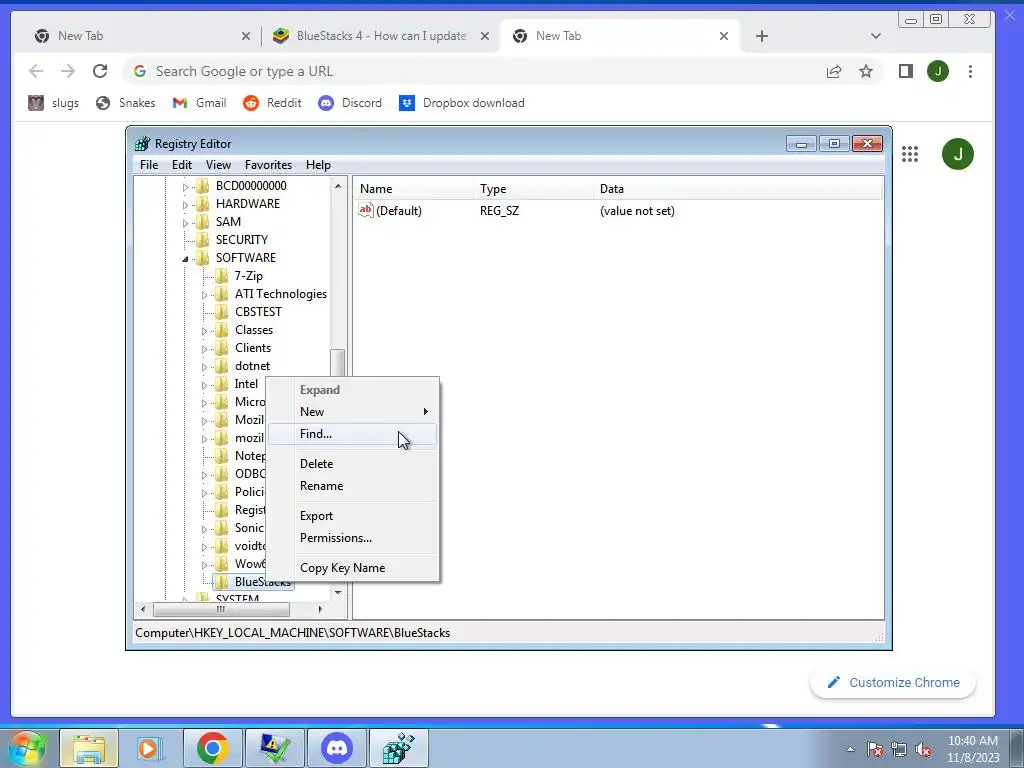Choose Find... in context menu
The image size is (1024, 768).
coord(353,434)
